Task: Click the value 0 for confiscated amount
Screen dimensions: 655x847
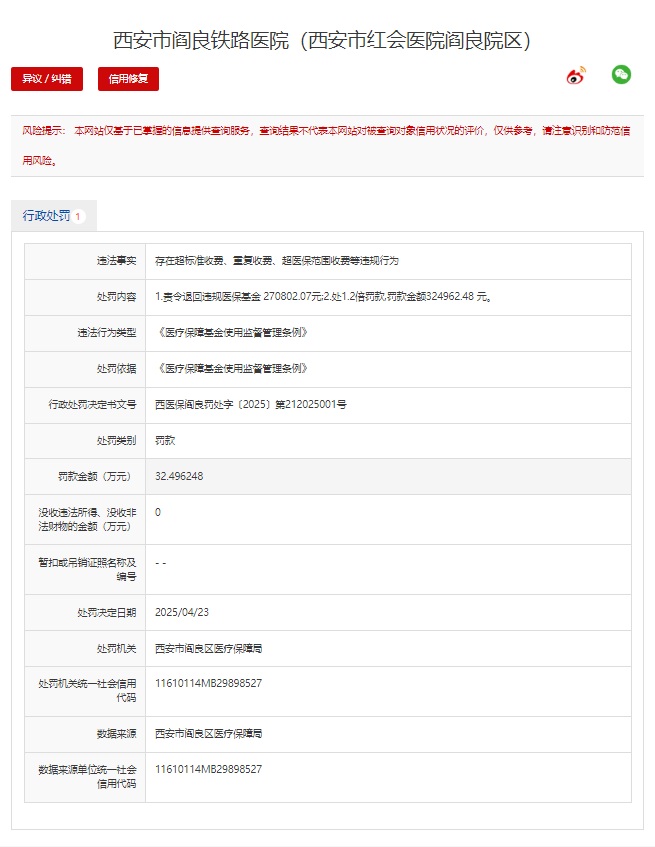Action: 158,512
